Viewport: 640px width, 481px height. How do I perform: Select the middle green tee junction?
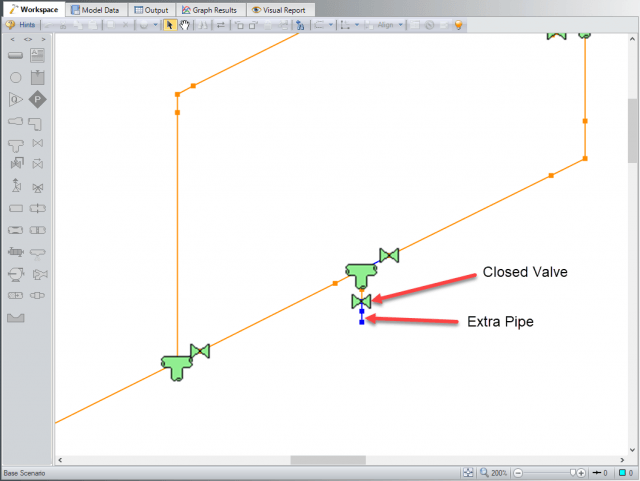361,276
